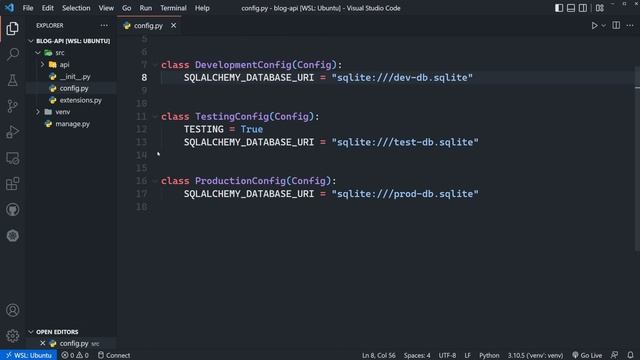
Task: Click the Connect status bar item
Action: [x=114, y=355]
